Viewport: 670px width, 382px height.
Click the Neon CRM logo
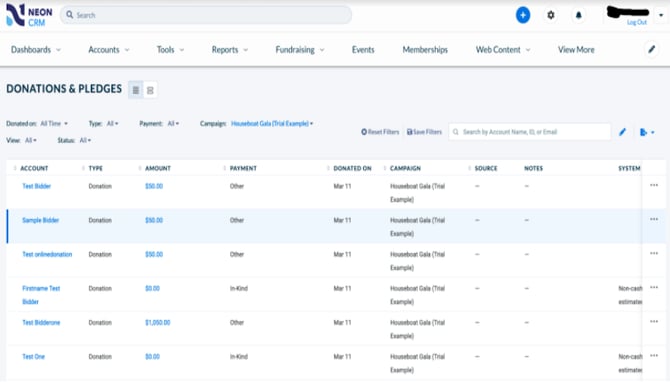29,16
